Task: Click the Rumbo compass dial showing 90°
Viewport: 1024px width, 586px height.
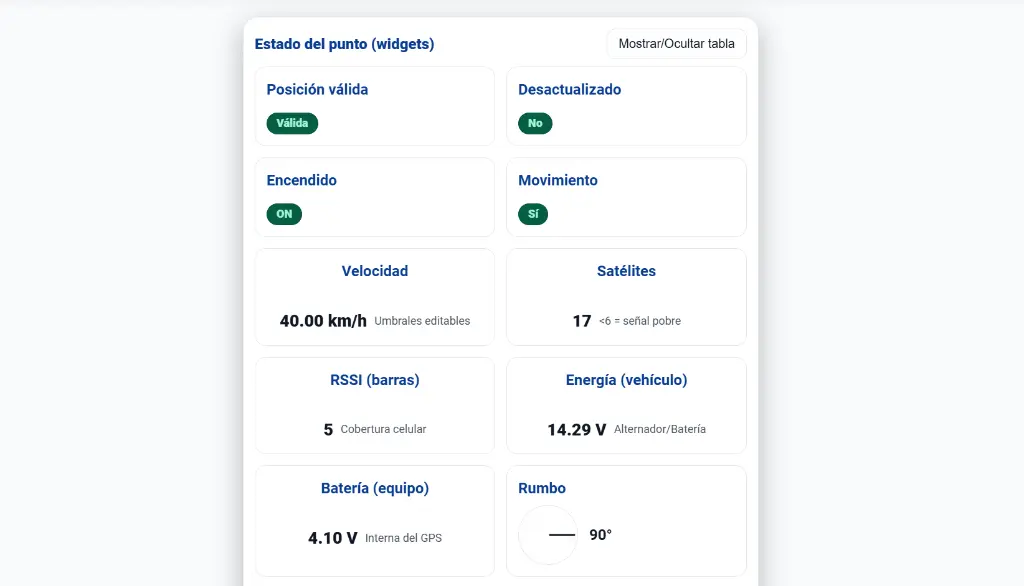Action: (x=548, y=535)
